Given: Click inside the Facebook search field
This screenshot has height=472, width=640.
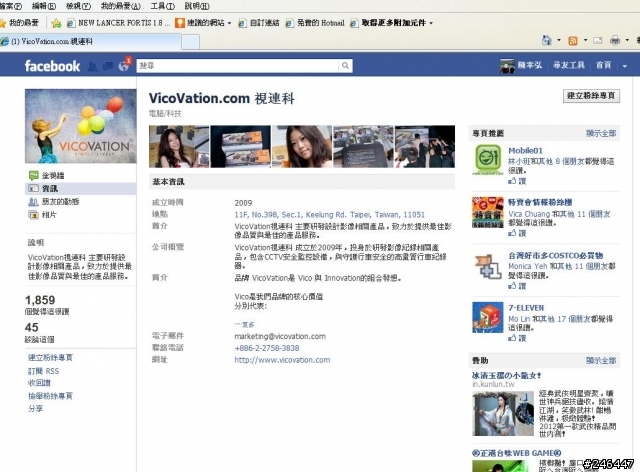Looking at the screenshot, I should pos(238,65).
